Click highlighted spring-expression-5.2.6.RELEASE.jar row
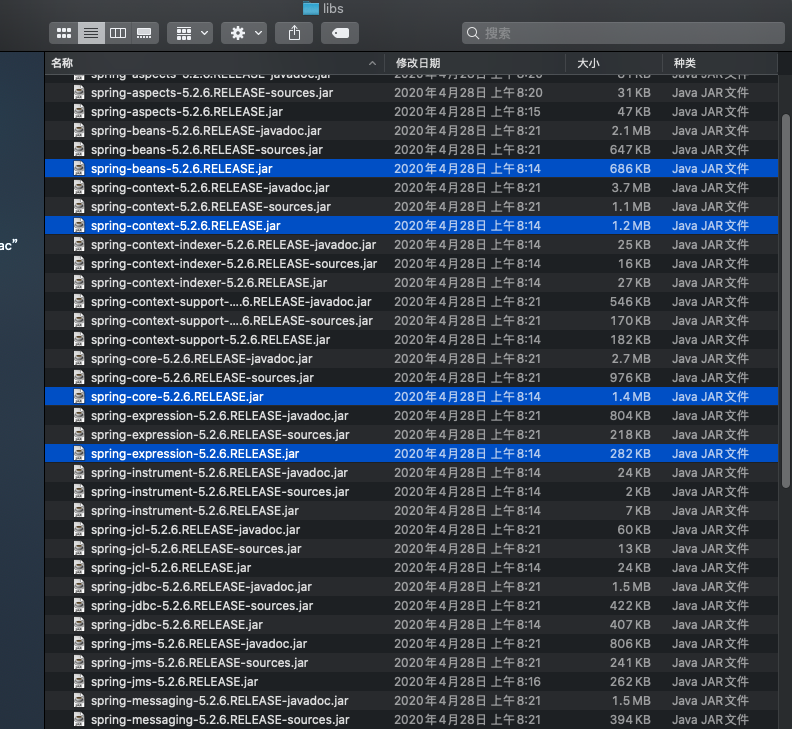Image resolution: width=792 pixels, height=729 pixels. tap(412, 454)
